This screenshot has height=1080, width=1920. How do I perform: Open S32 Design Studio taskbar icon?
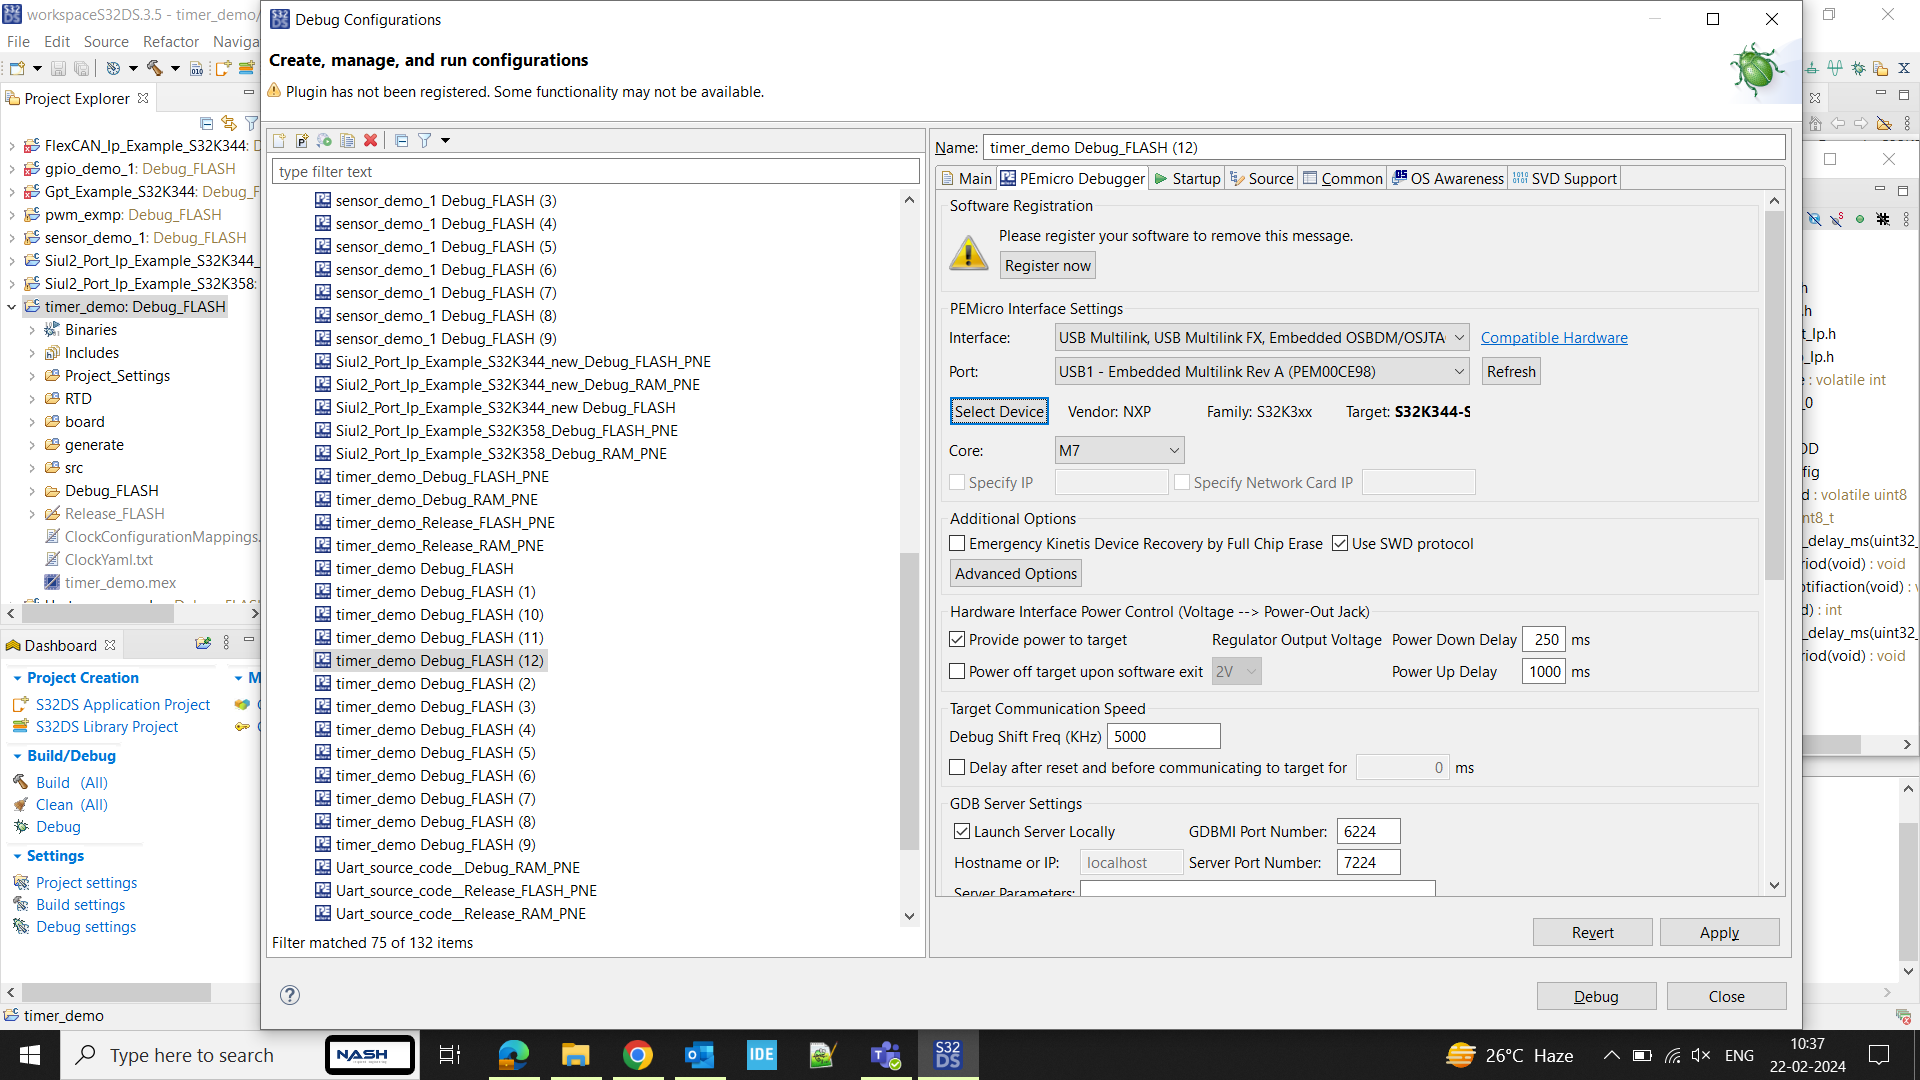[947, 1055]
